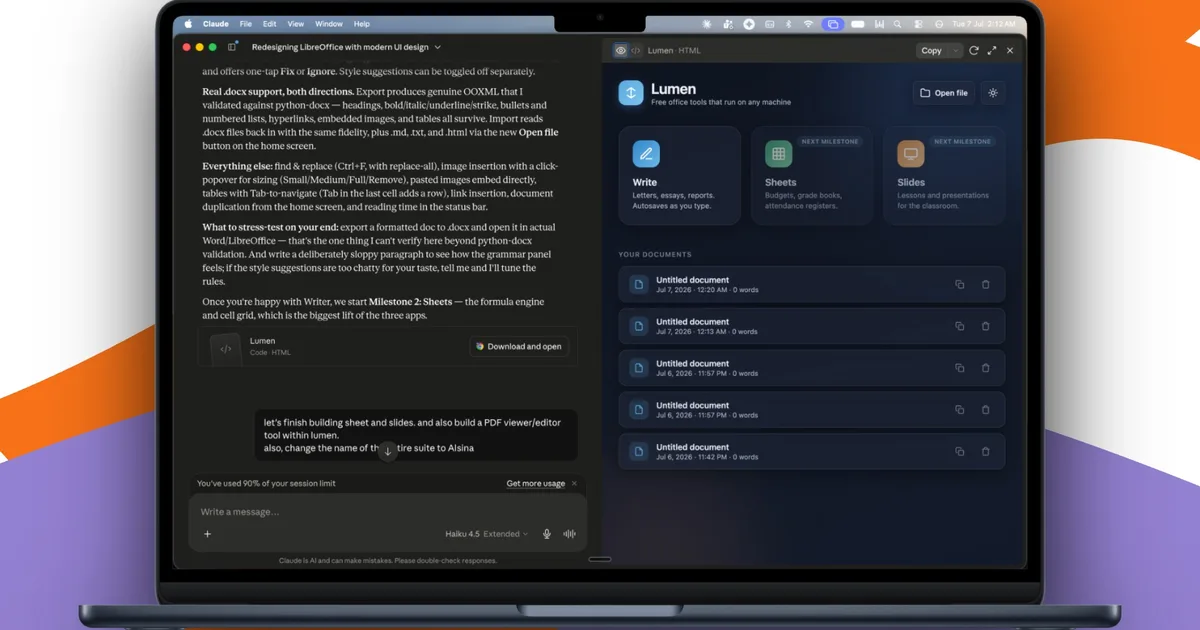Viewport: 1200px width, 630px height.
Task: Close the Lumen artifact panel
Action: [x=1010, y=50]
